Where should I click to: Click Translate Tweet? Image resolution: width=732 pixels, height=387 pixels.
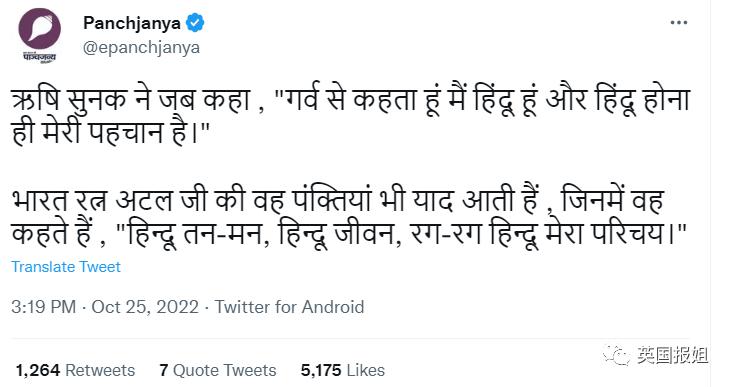[66, 267]
